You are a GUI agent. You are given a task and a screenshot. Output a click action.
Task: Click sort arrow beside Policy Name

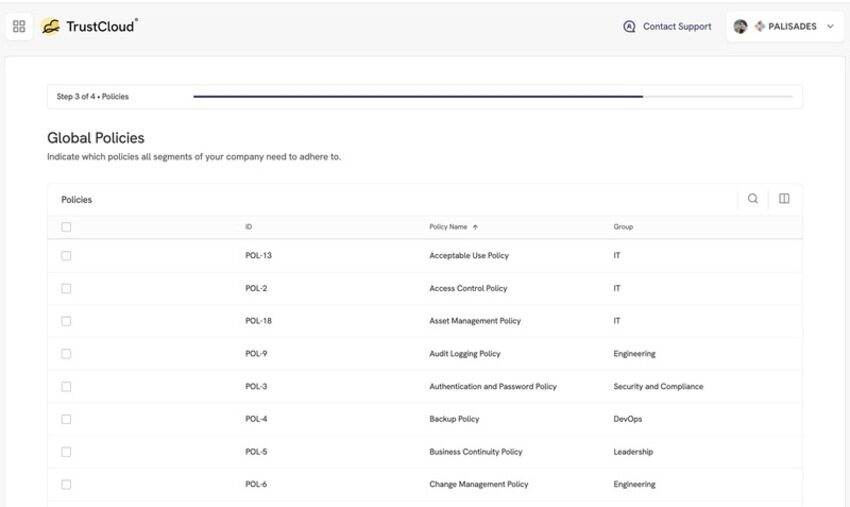pos(475,227)
